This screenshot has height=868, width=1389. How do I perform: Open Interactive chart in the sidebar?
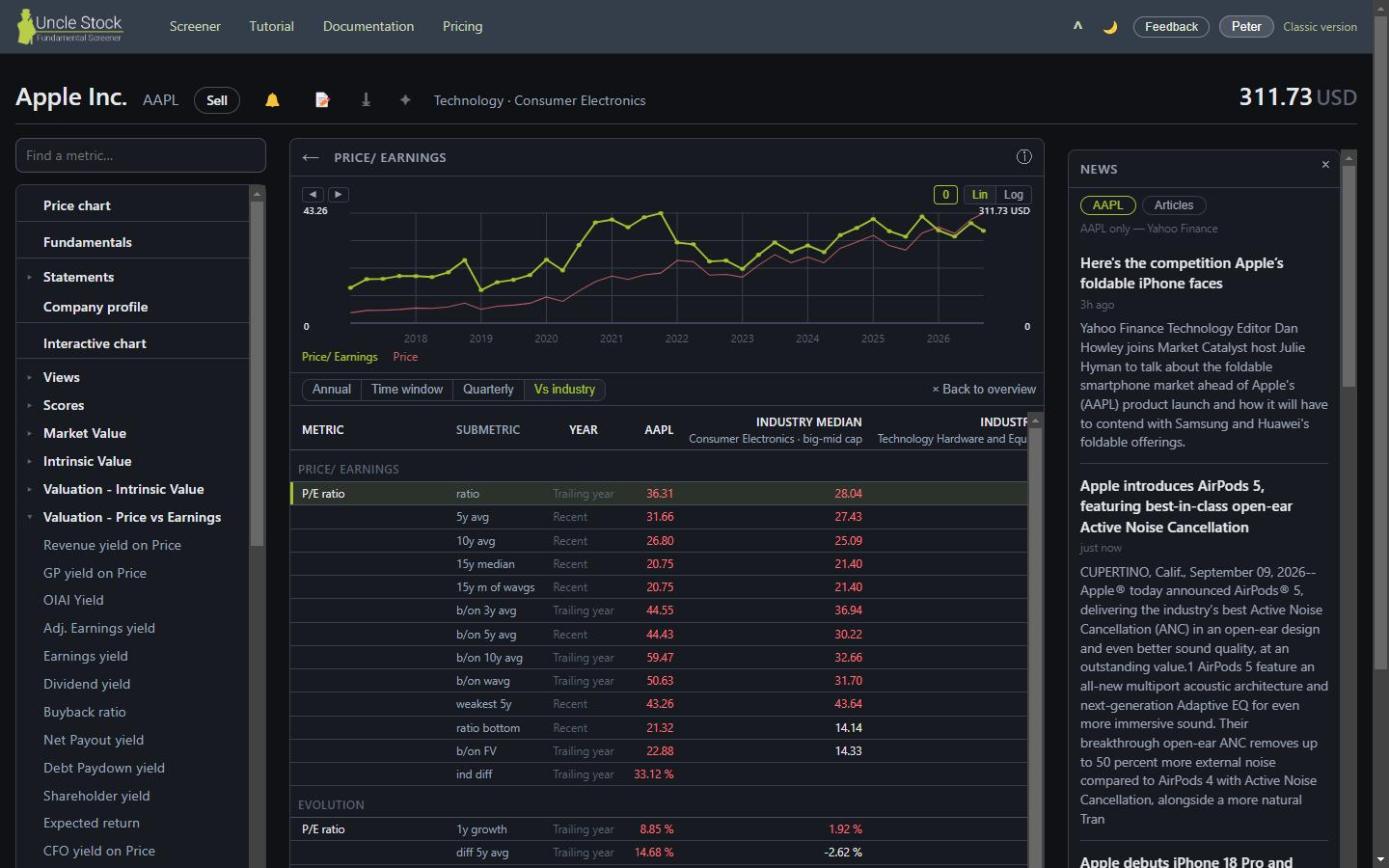pyautogui.click(x=94, y=343)
